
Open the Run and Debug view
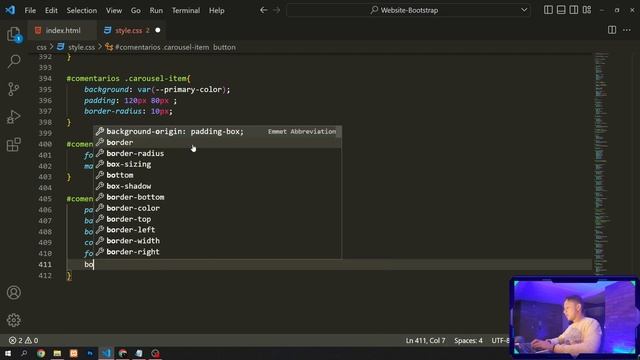click(x=13, y=117)
